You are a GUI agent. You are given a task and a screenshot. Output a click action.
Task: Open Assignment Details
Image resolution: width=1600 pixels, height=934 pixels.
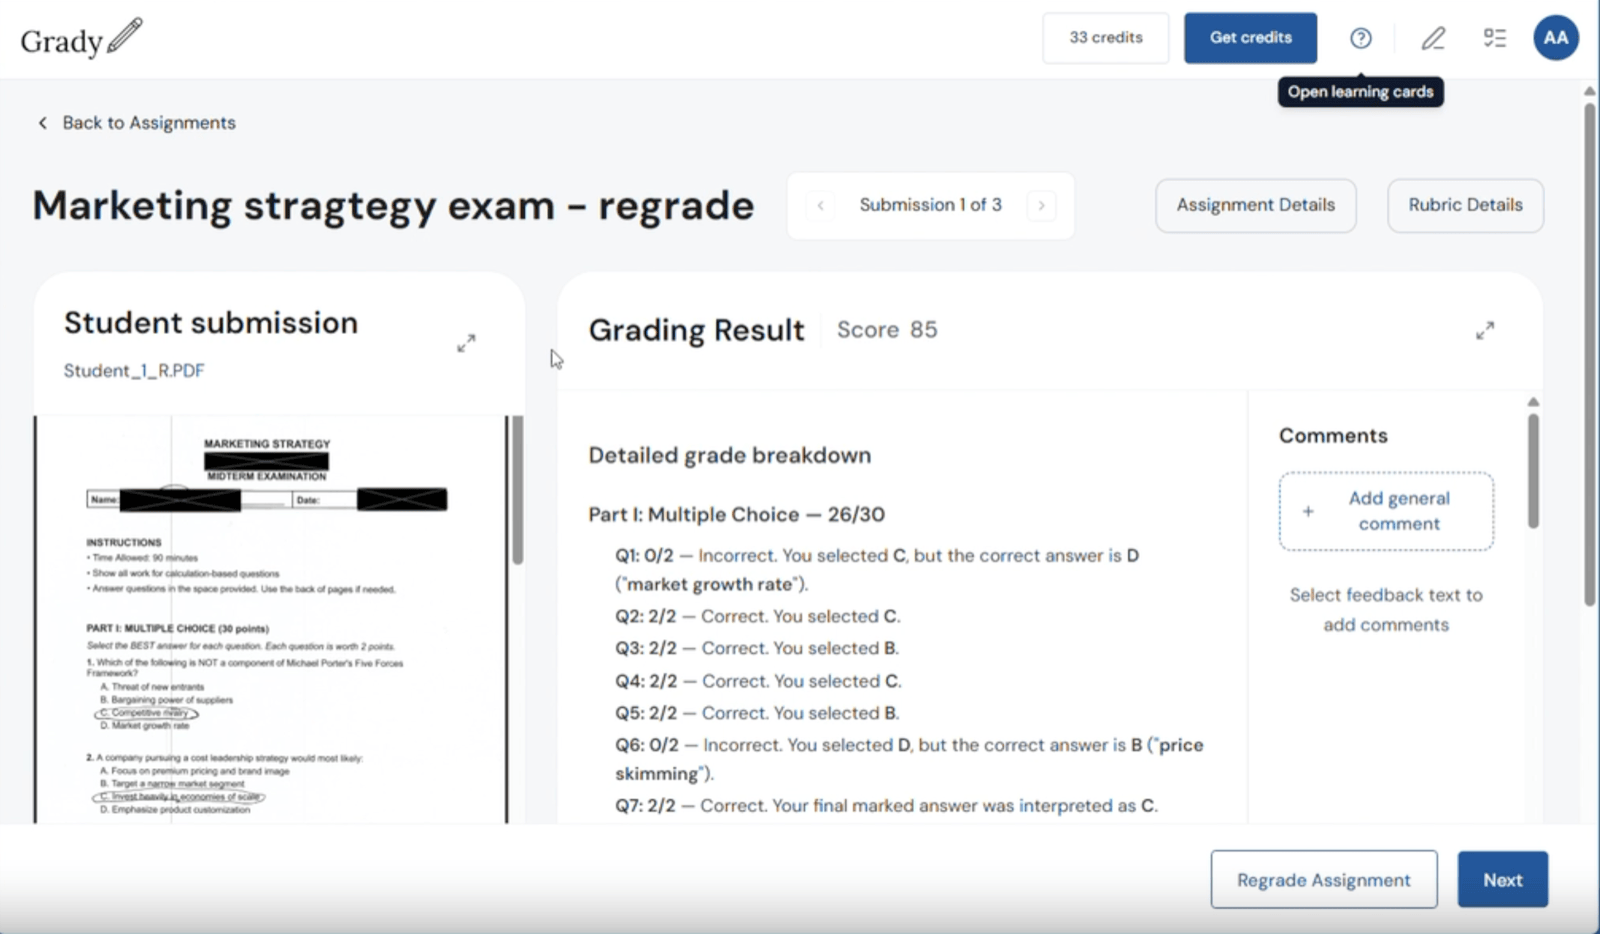tap(1256, 205)
